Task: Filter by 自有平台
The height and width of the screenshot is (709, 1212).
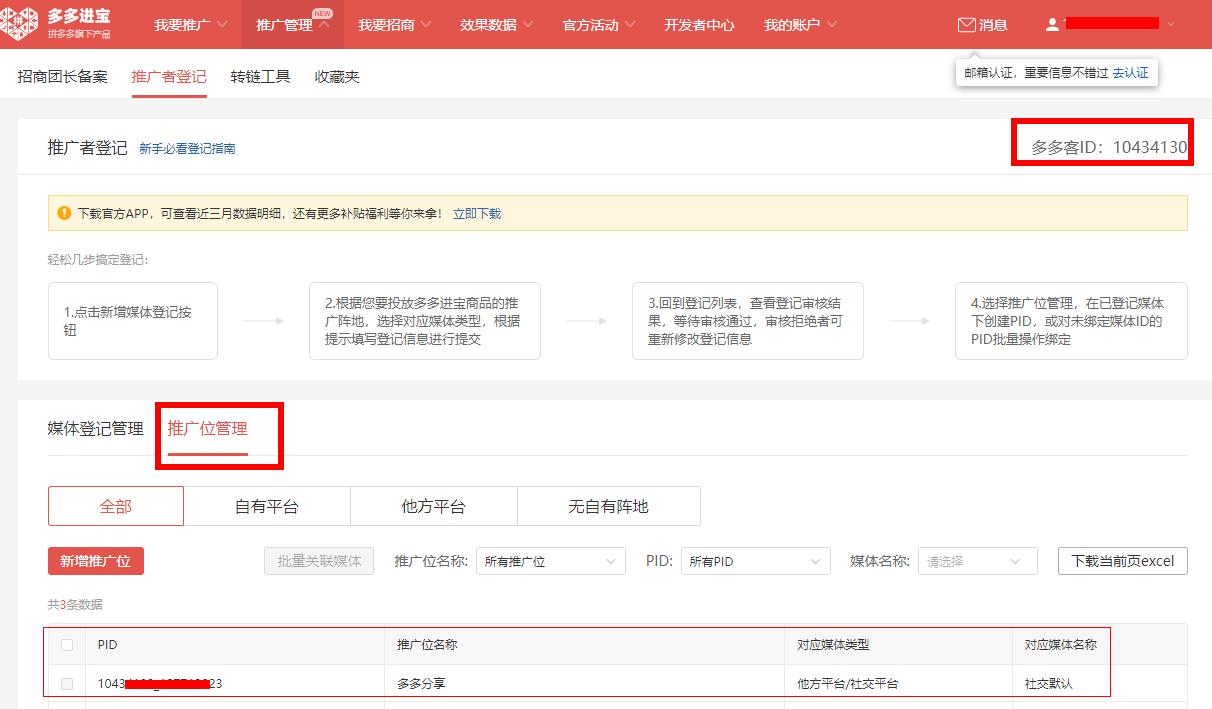Action: pyautogui.click(x=267, y=506)
